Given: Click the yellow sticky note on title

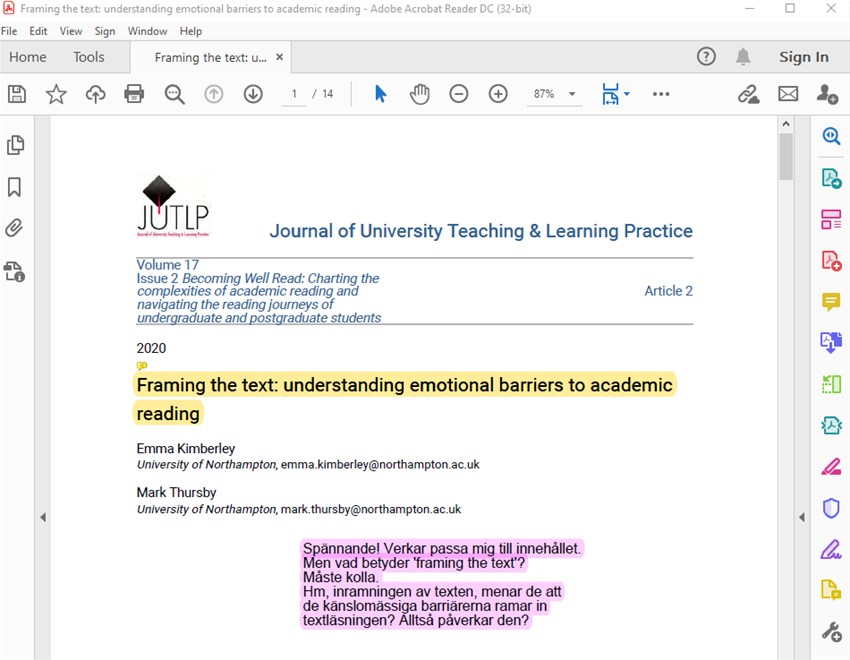Looking at the screenshot, I should (x=142, y=367).
